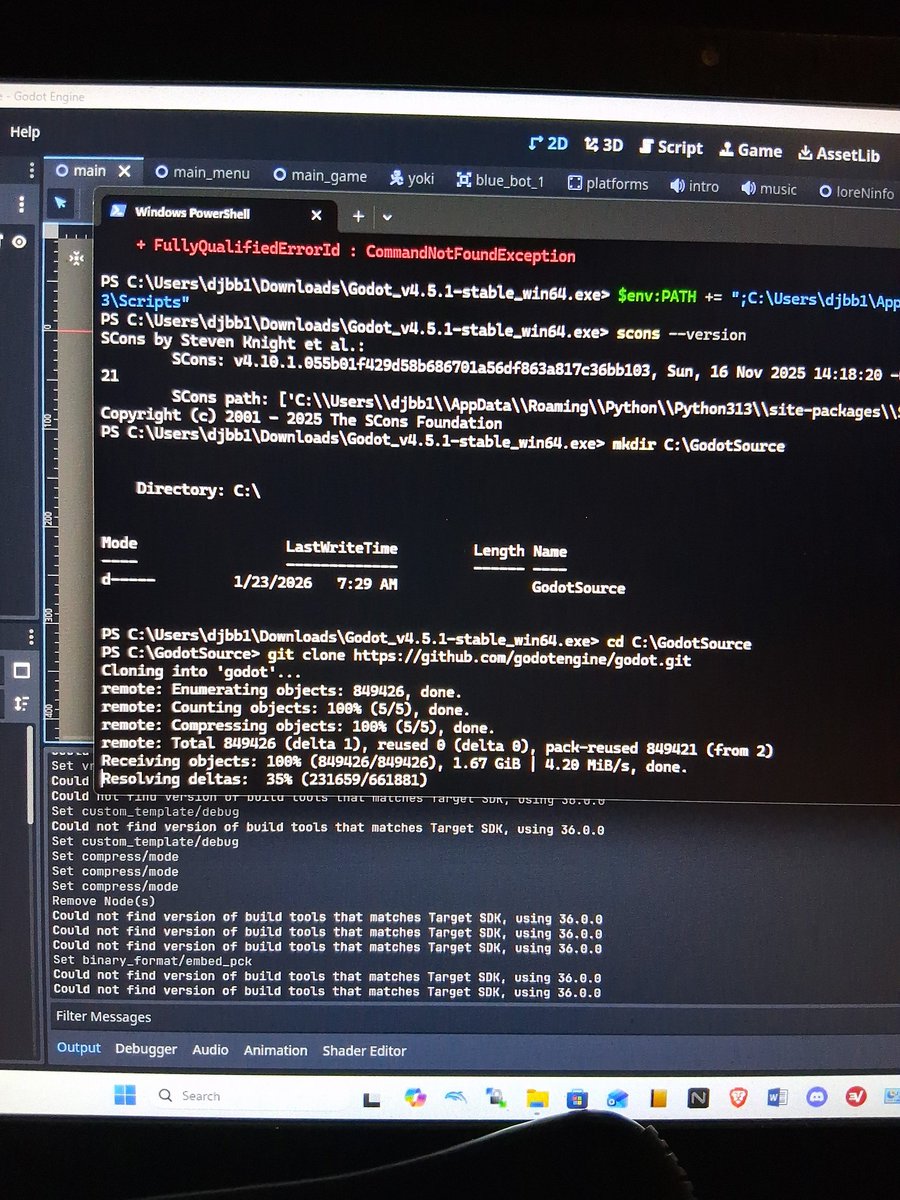900x1200 pixels.
Task: Open Brave browser from the taskbar
Action: [738, 1098]
